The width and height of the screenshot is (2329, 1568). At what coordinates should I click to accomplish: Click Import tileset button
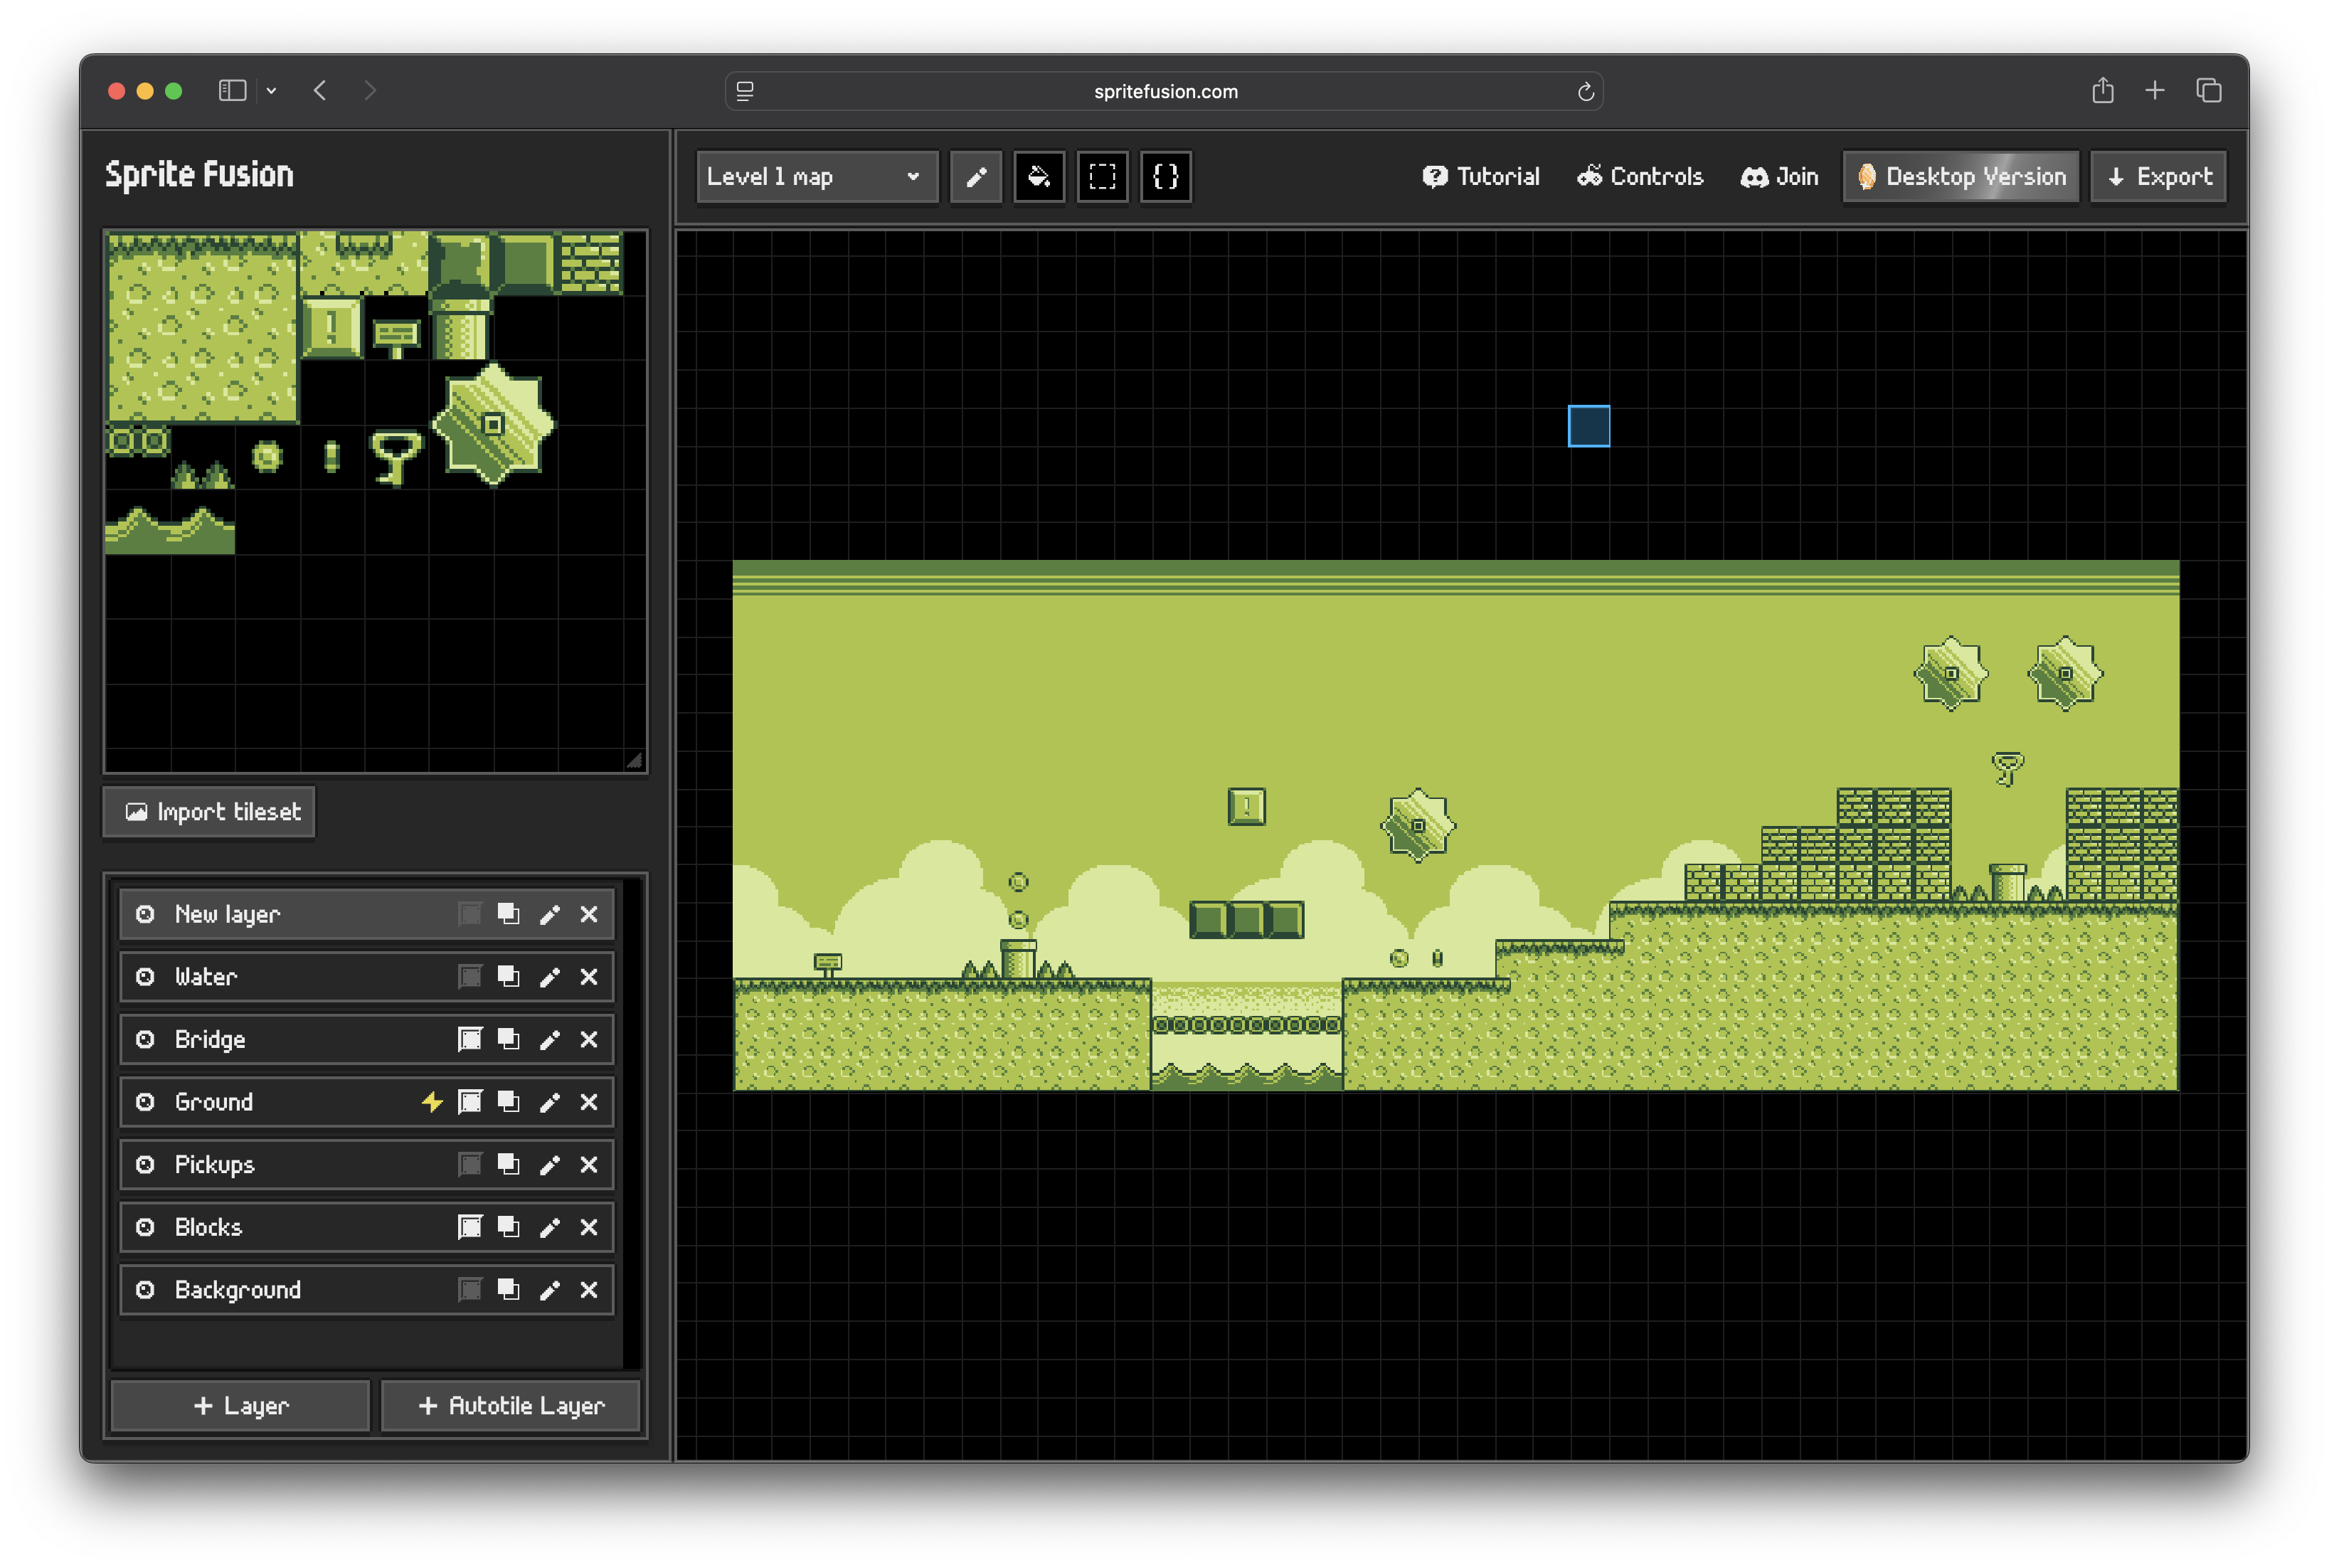[x=210, y=812]
